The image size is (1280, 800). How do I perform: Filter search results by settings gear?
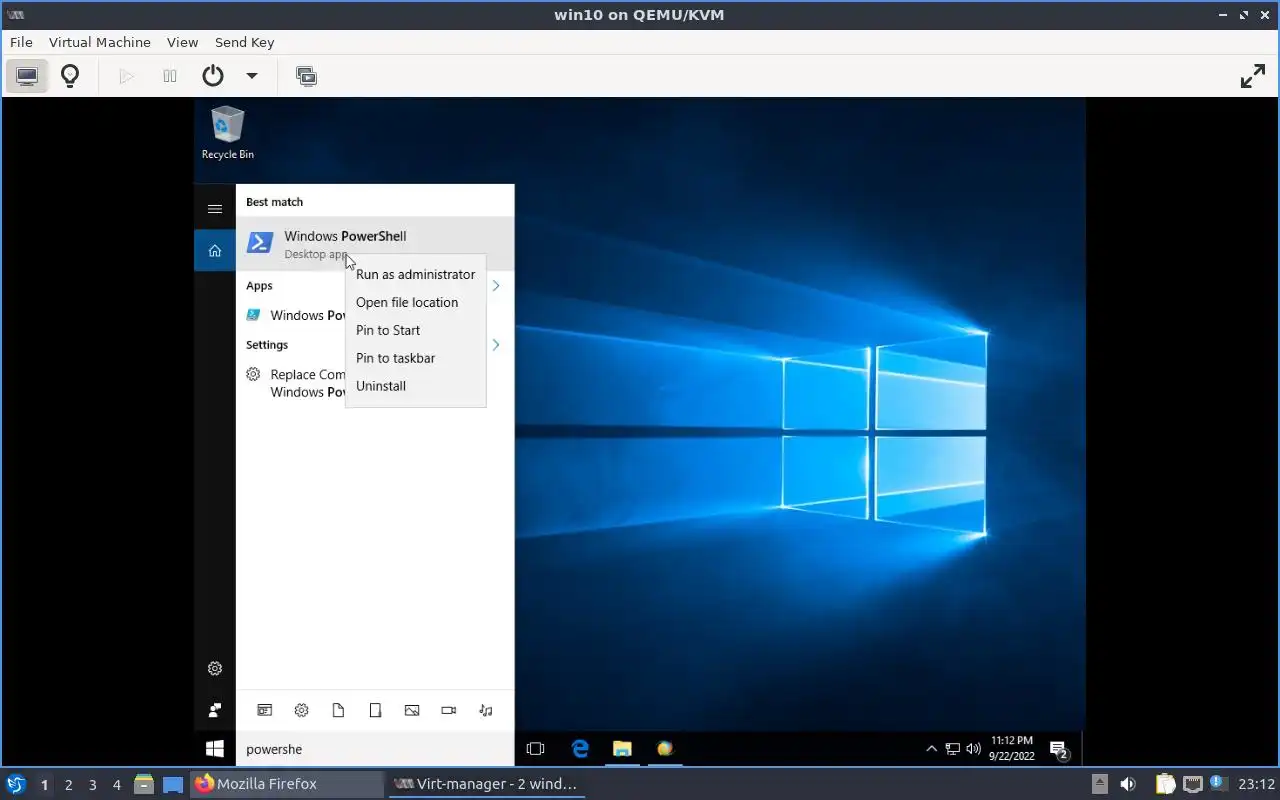click(302, 710)
